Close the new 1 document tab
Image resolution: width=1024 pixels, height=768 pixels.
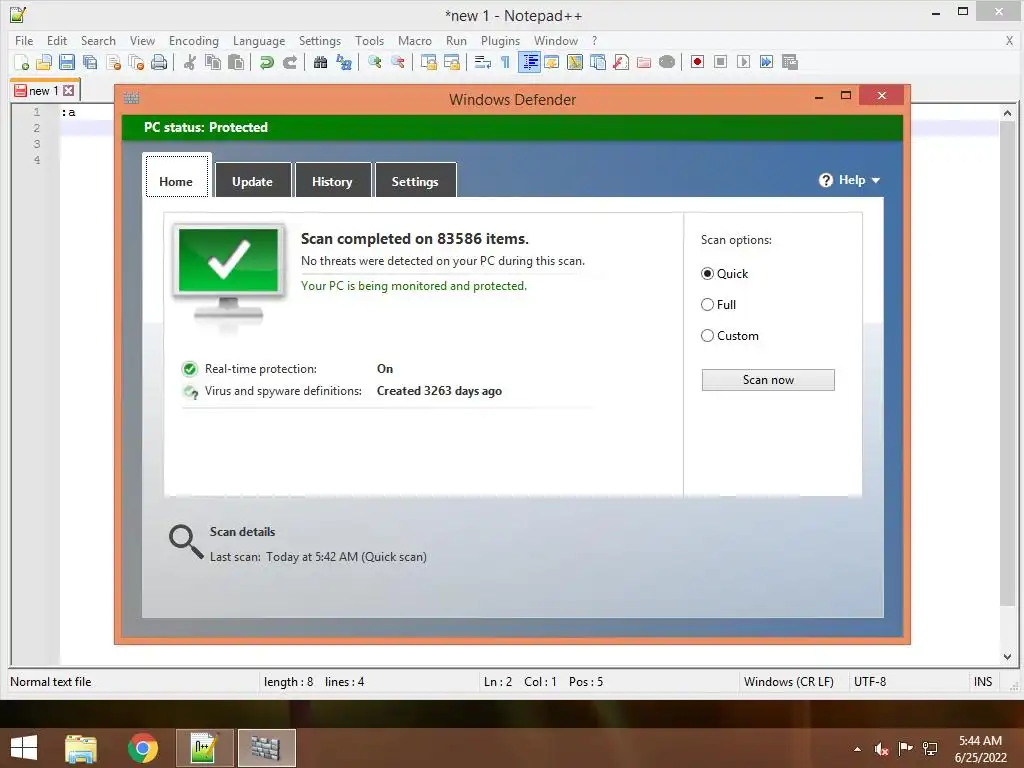point(69,91)
